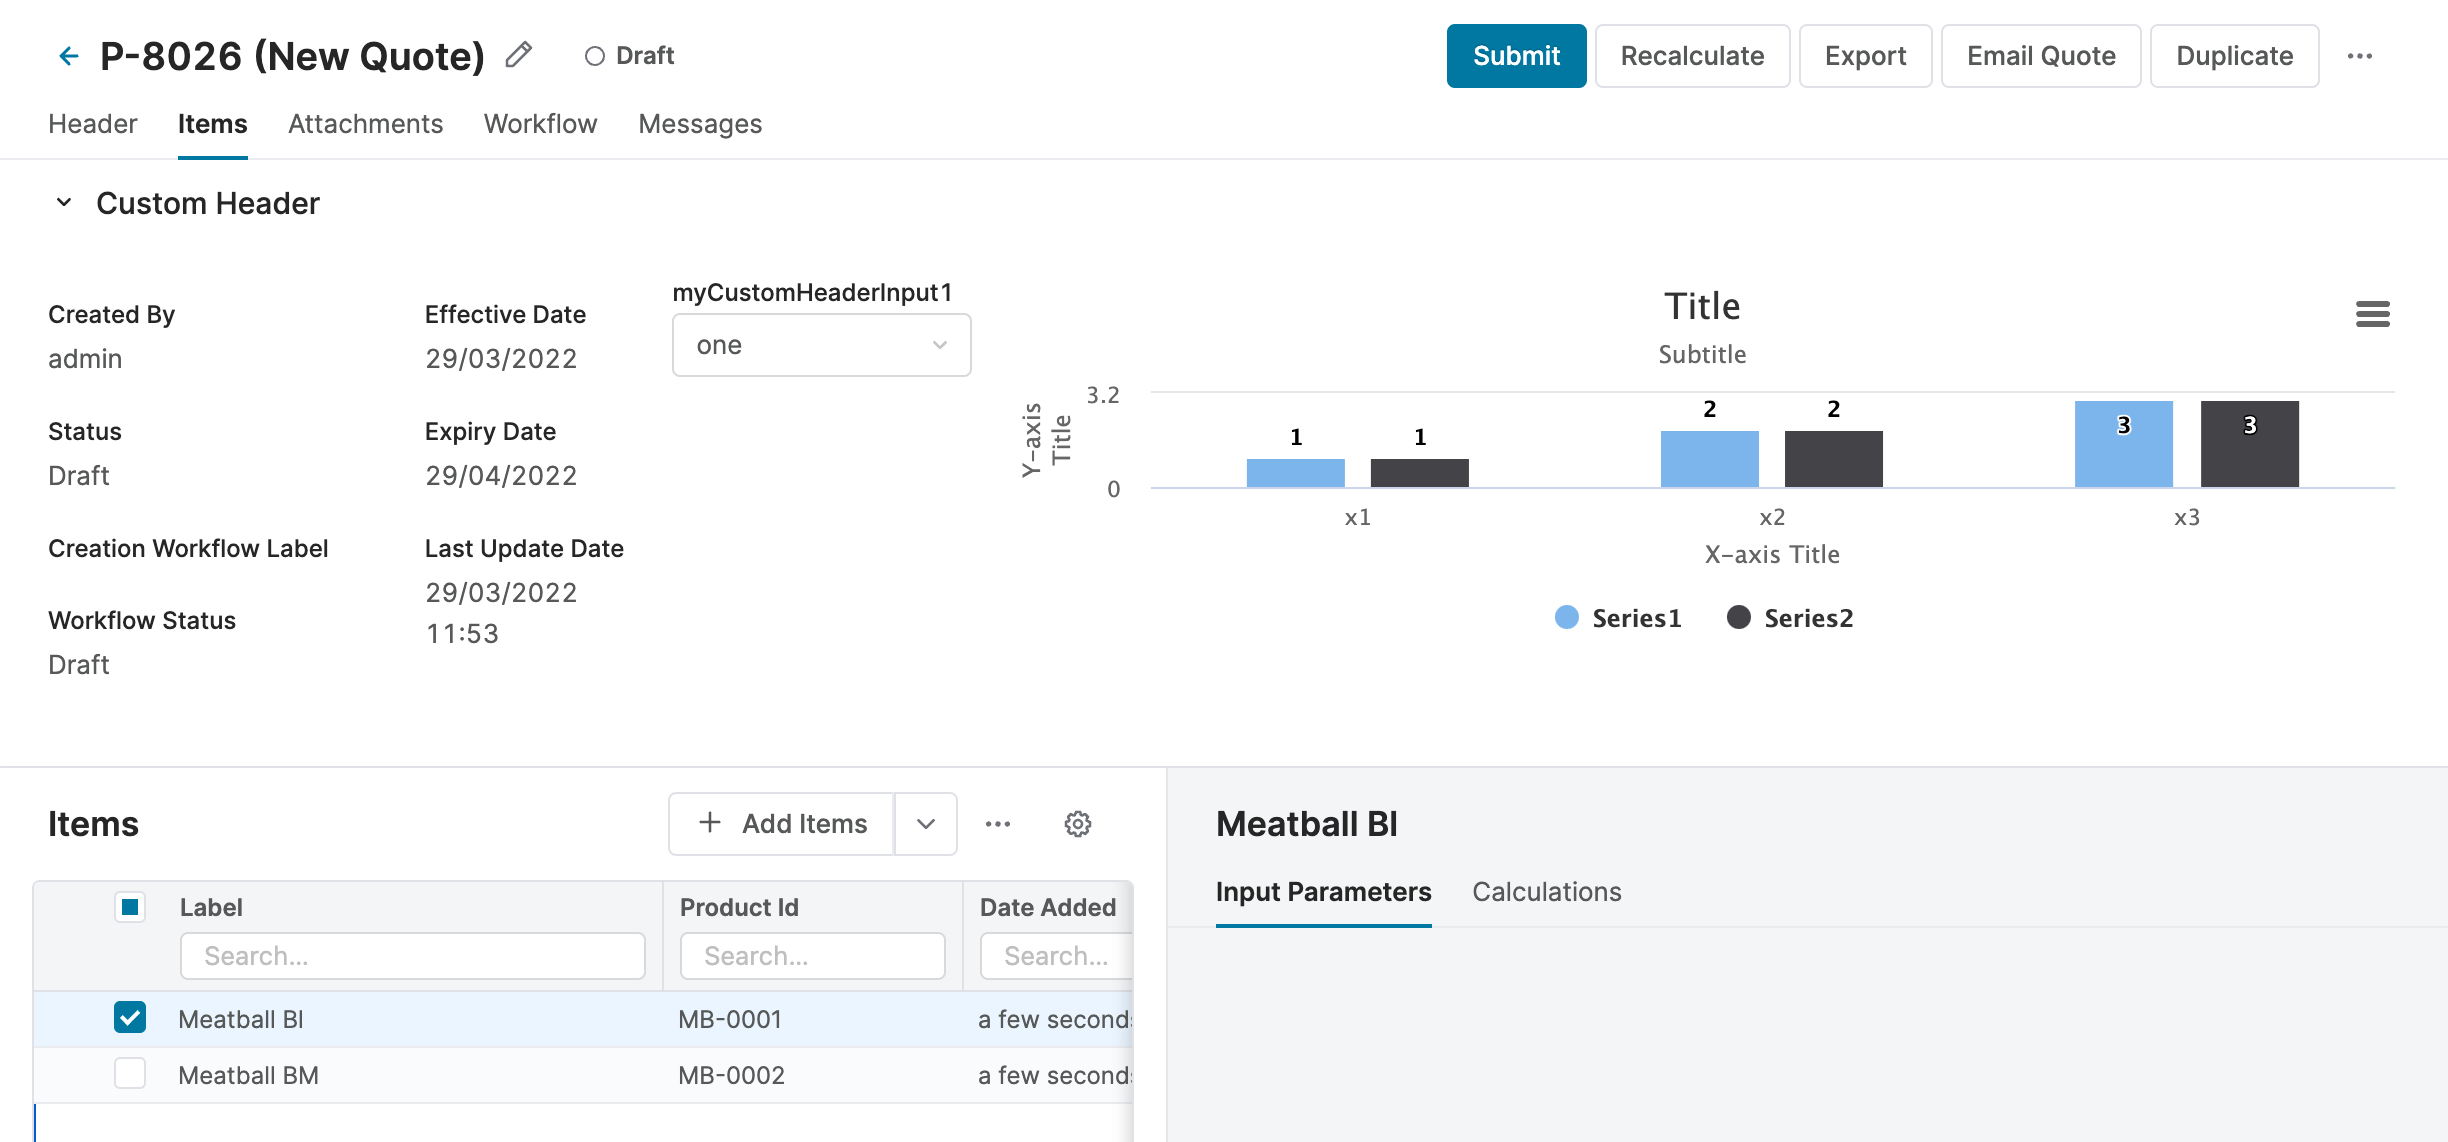Collapse the Custom Header section
Image resolution: width=2448 pixels, height=1142 pixels.
click(x=64, y=203)
